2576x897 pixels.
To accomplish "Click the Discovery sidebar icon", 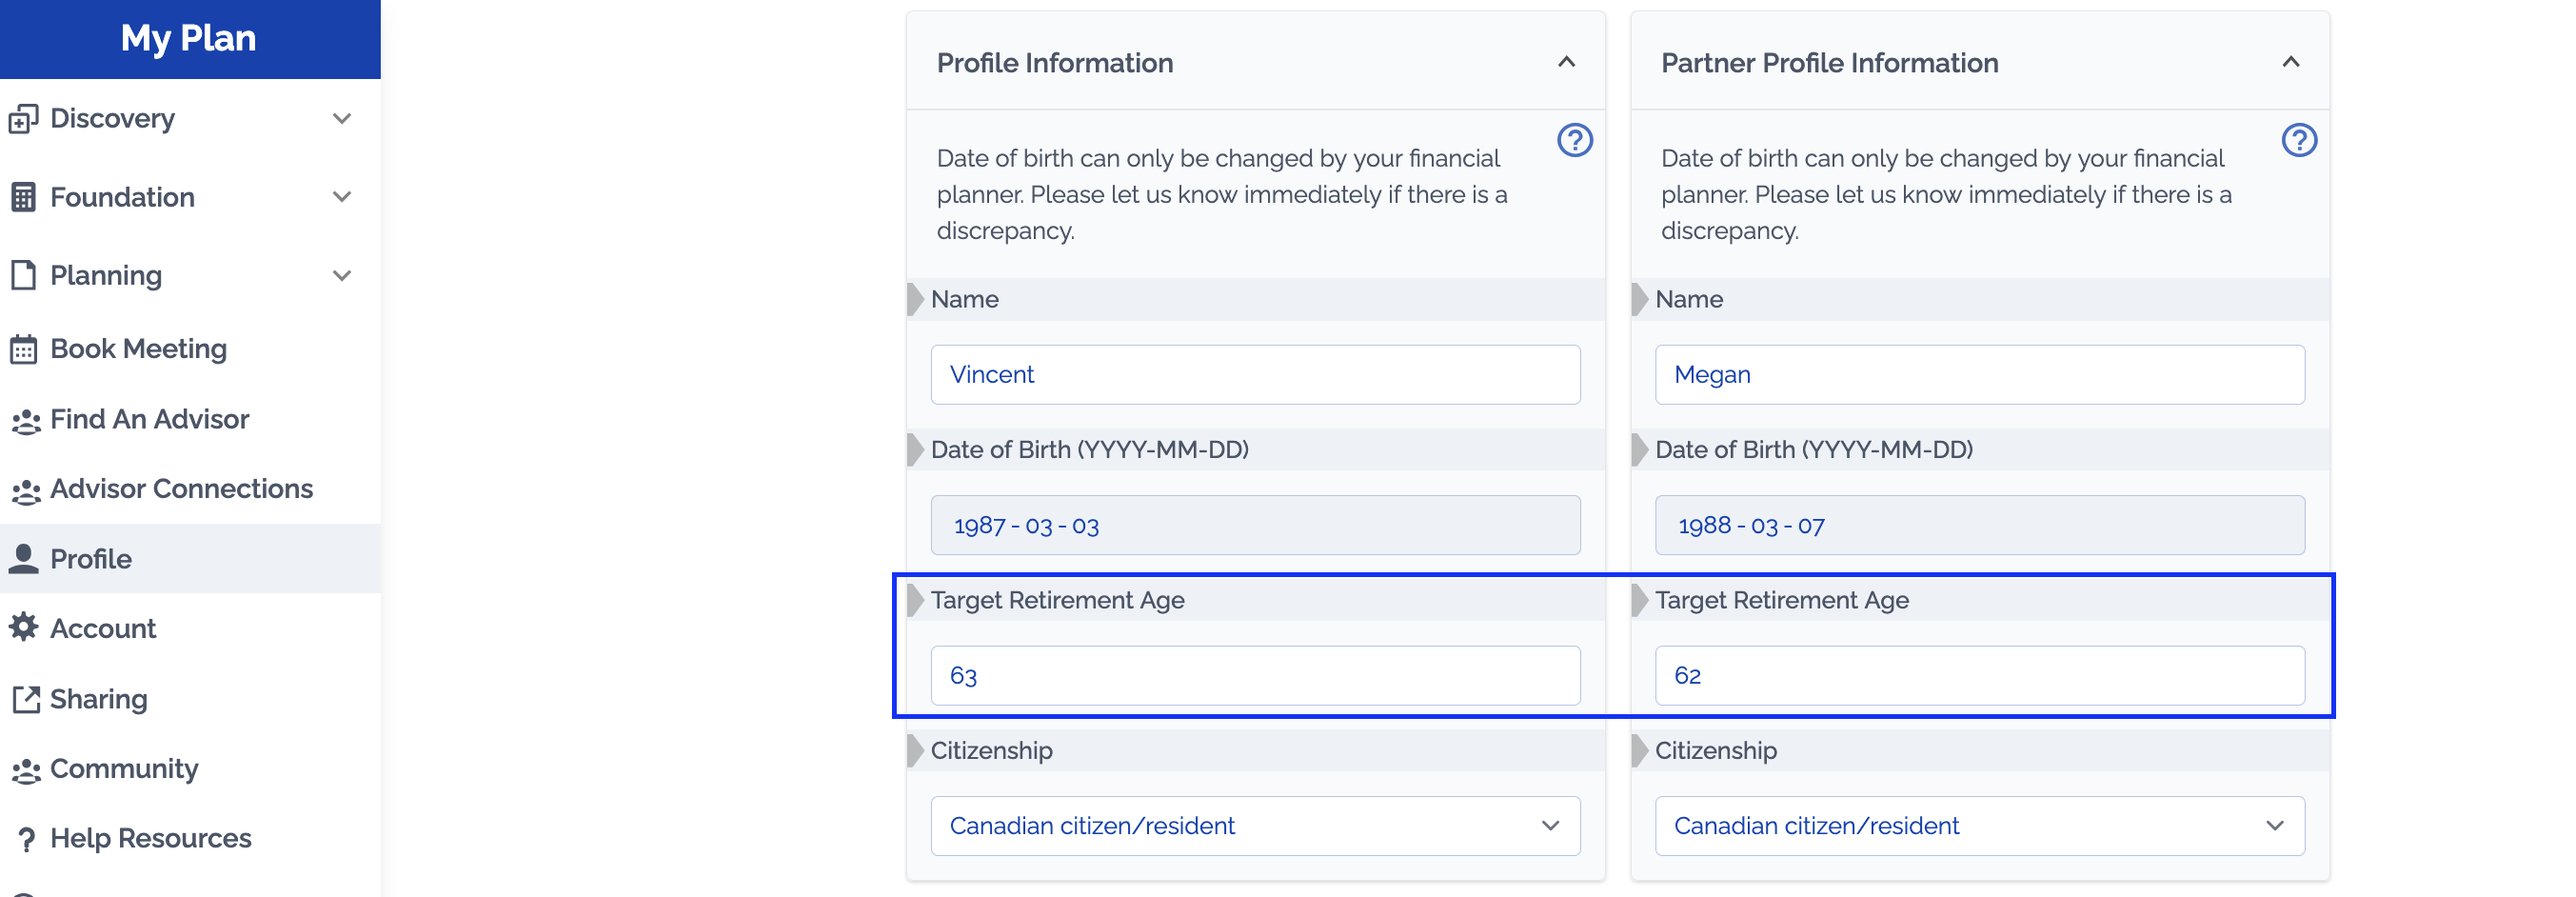I will point(23,119).
